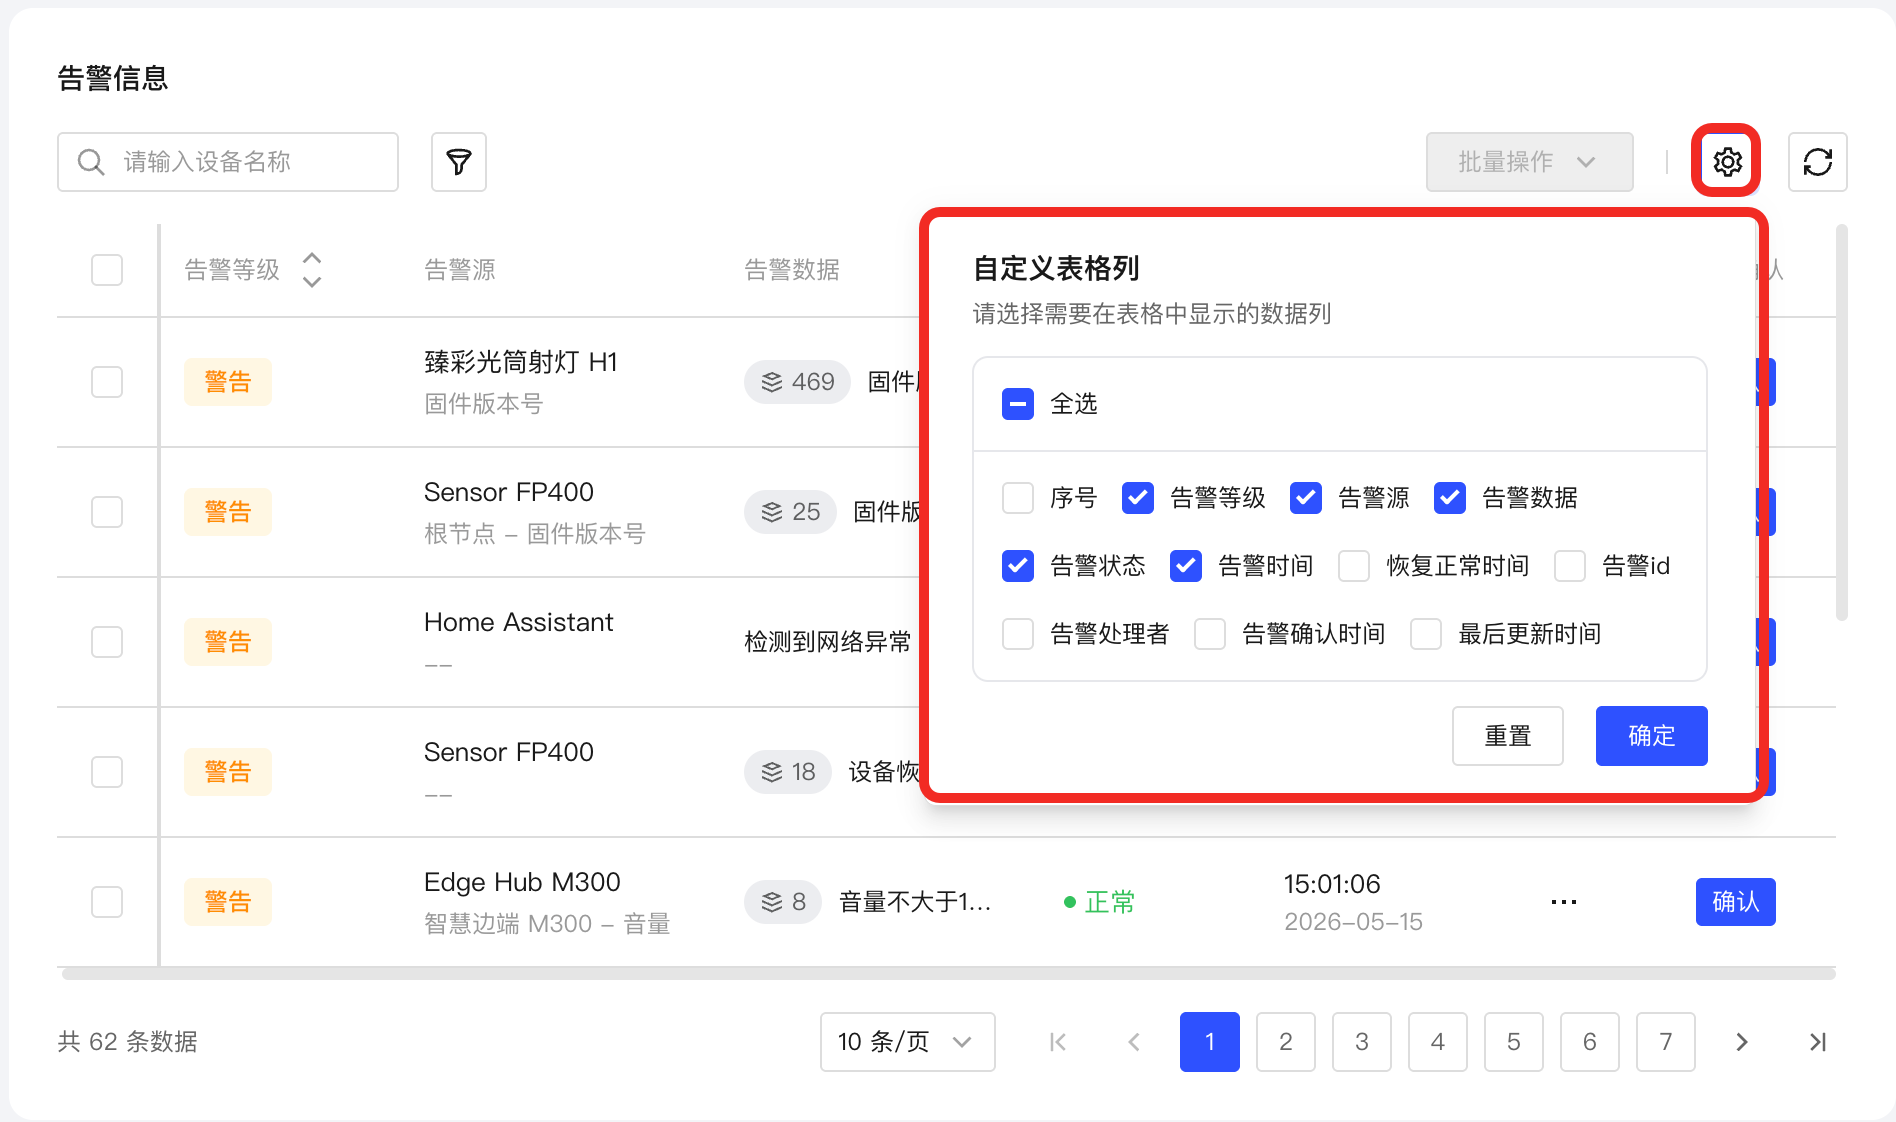The height and width of the screenshot is (1122, 1896).
Task: Go to page 5
Action: coord(1513,1042)
